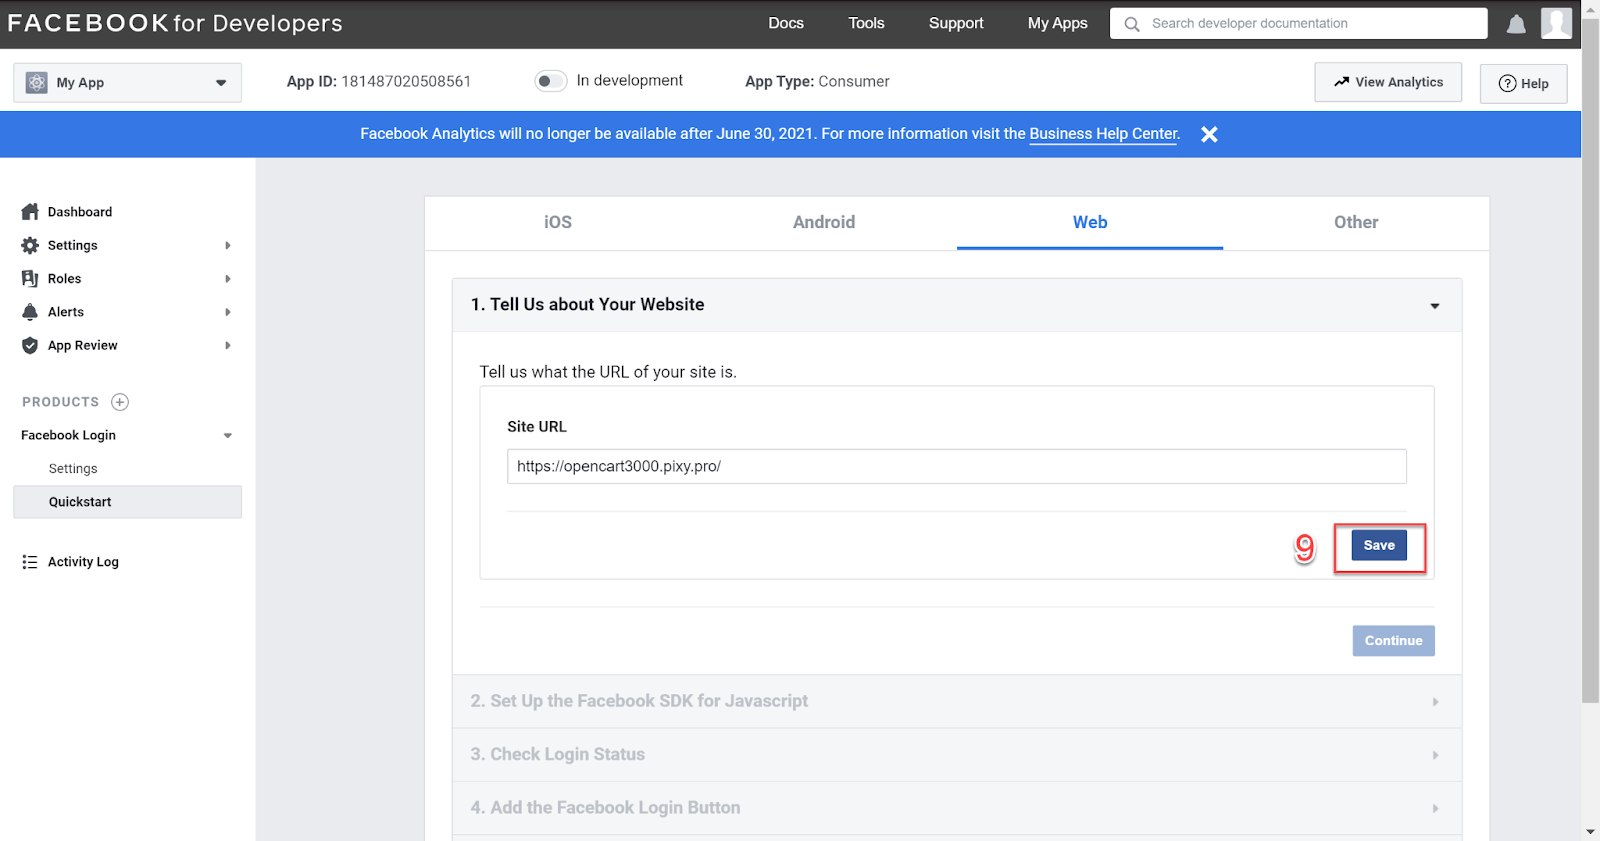Click the notifications bell icon
This screenshot has height=841, width=1600.
point(1516,24)
